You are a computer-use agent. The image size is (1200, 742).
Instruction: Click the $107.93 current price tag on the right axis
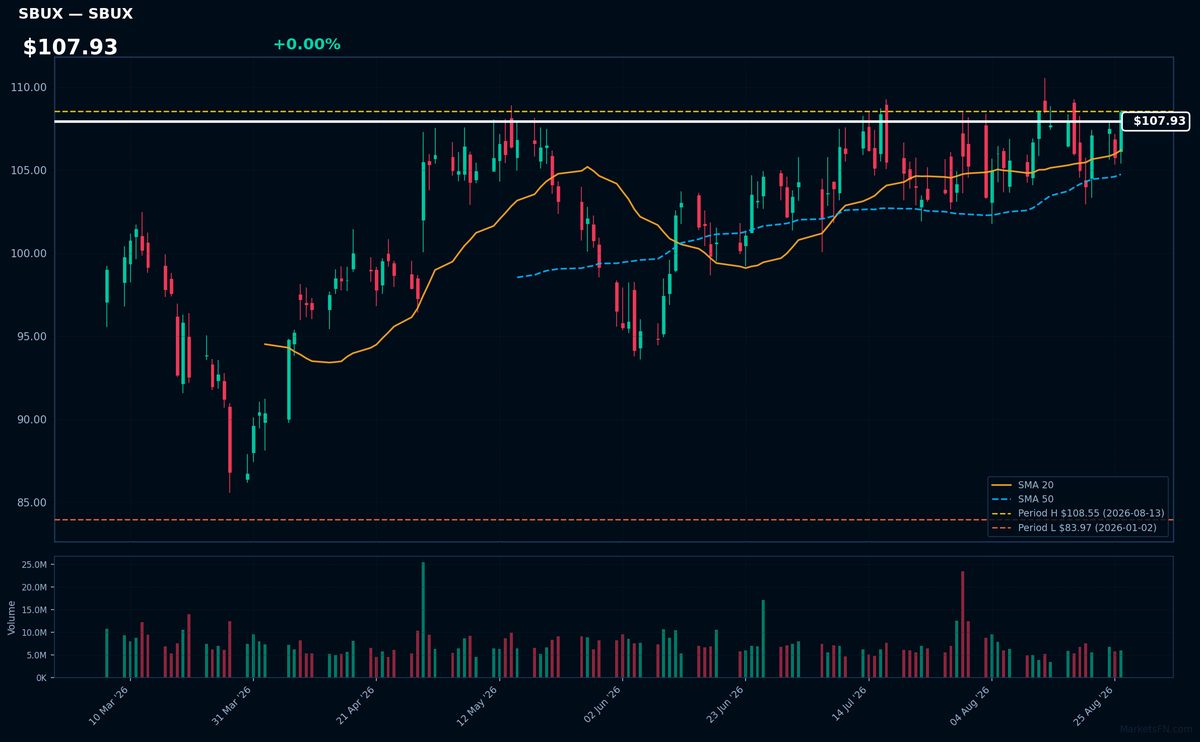coord(1156,121)
